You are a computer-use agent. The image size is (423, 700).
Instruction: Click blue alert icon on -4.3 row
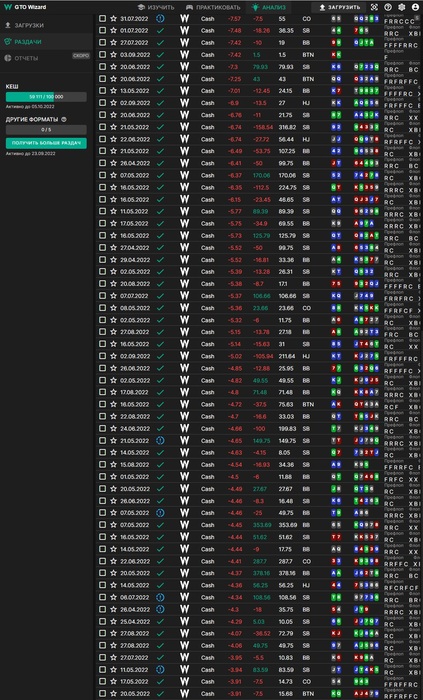[x=160, y=609]
